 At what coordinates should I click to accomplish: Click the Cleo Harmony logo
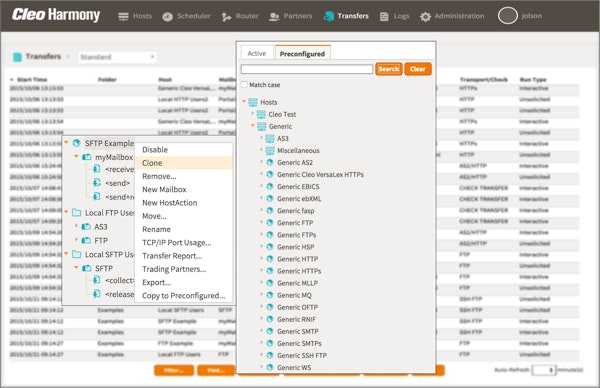point(56,15)
